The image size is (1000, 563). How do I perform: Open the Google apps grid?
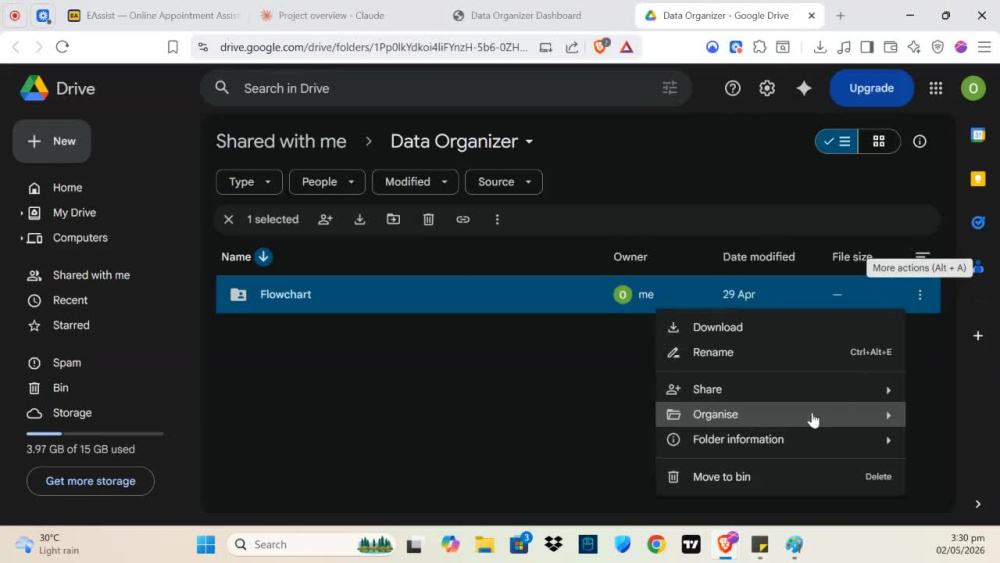936,88
